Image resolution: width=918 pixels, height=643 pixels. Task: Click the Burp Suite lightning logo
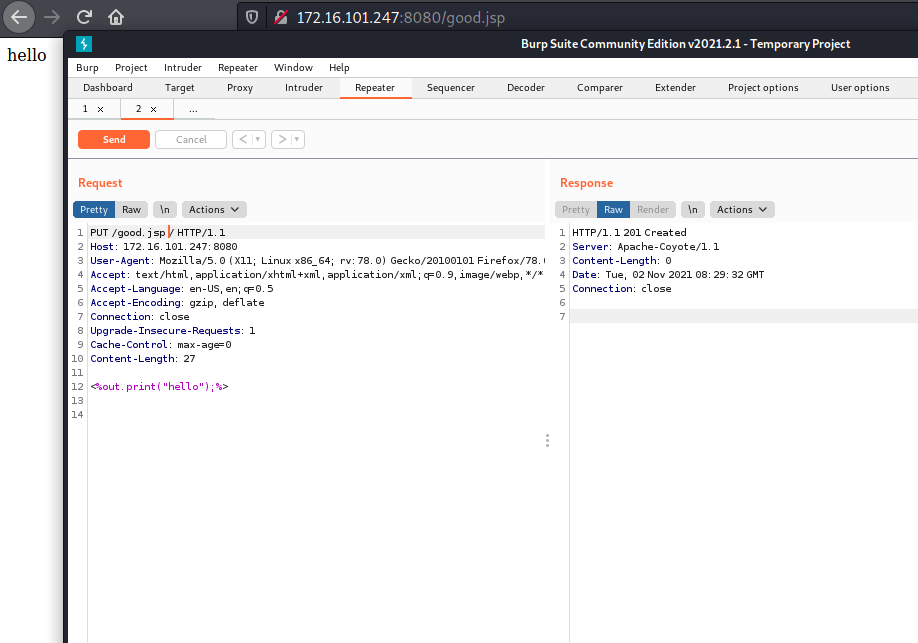click(x=84, y=44)
